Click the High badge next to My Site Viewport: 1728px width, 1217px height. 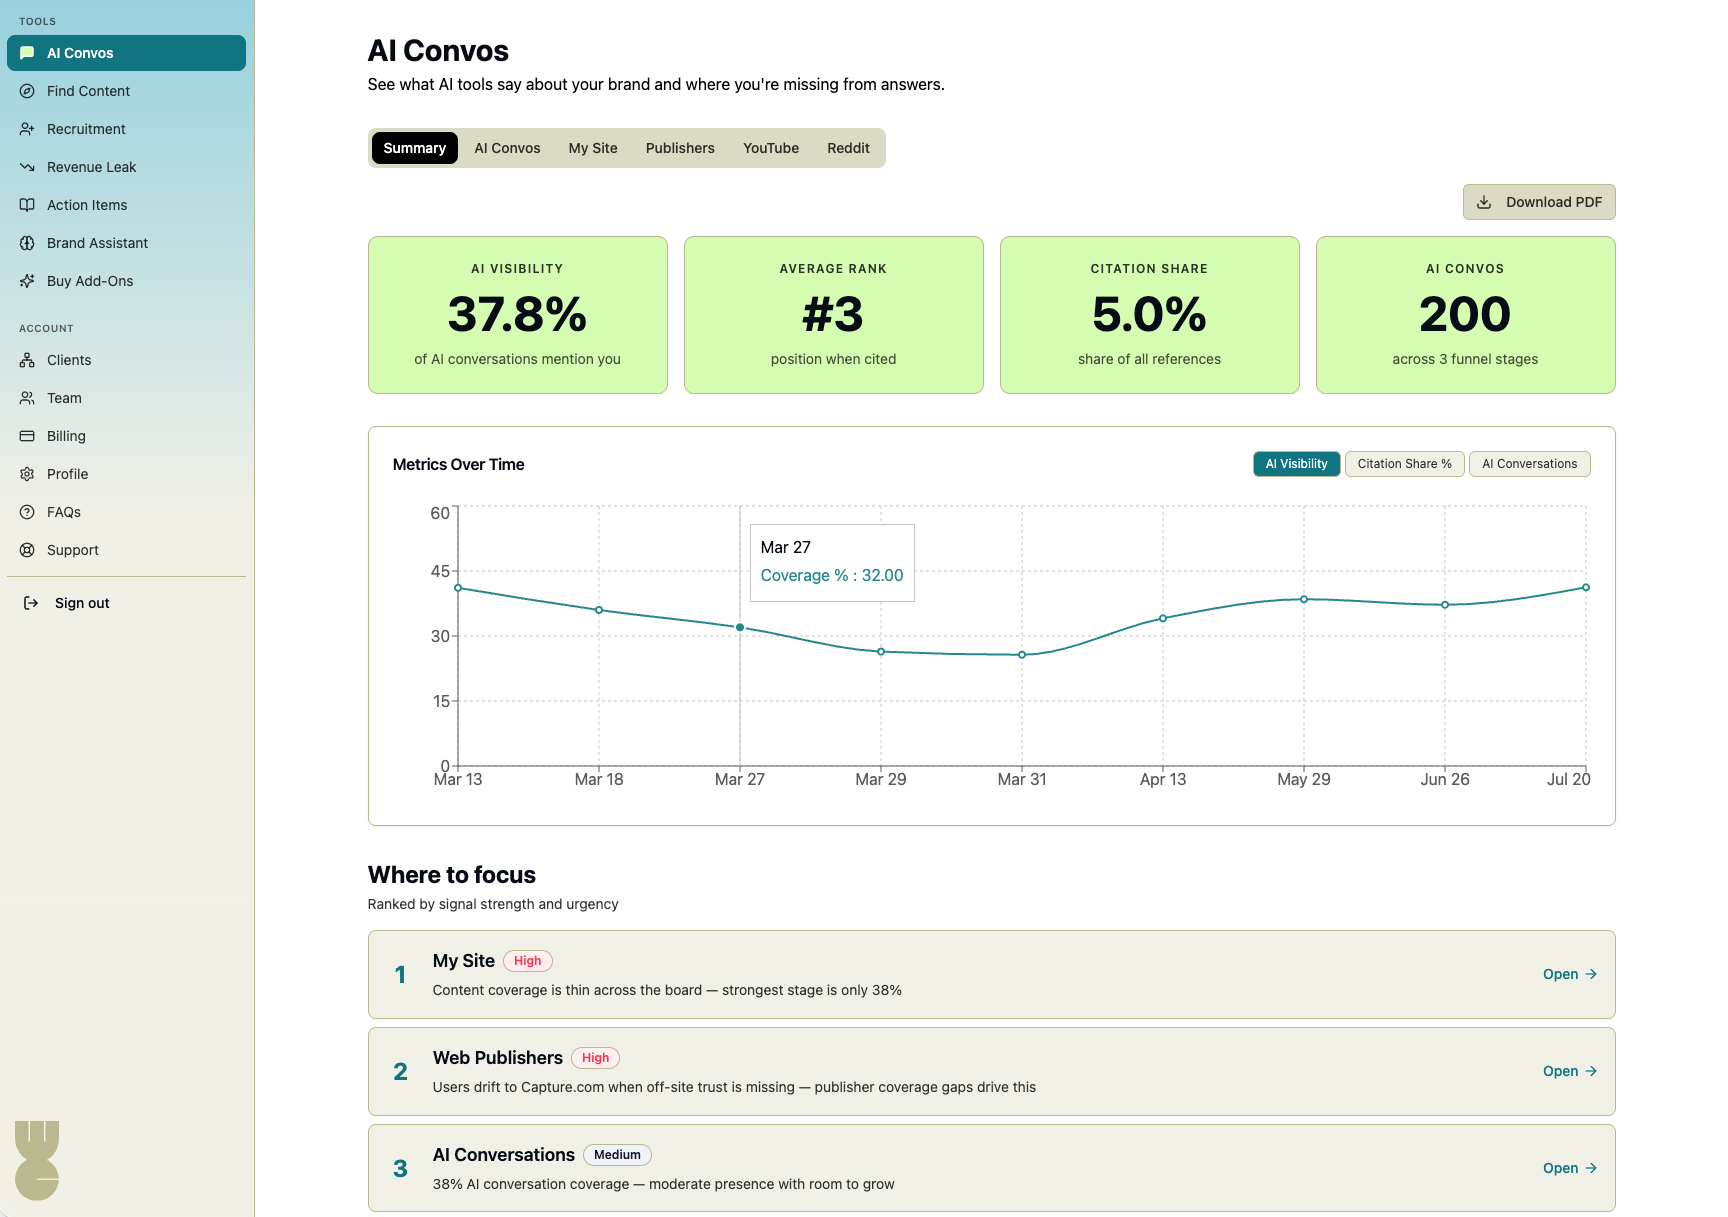[x=527, y=961]
